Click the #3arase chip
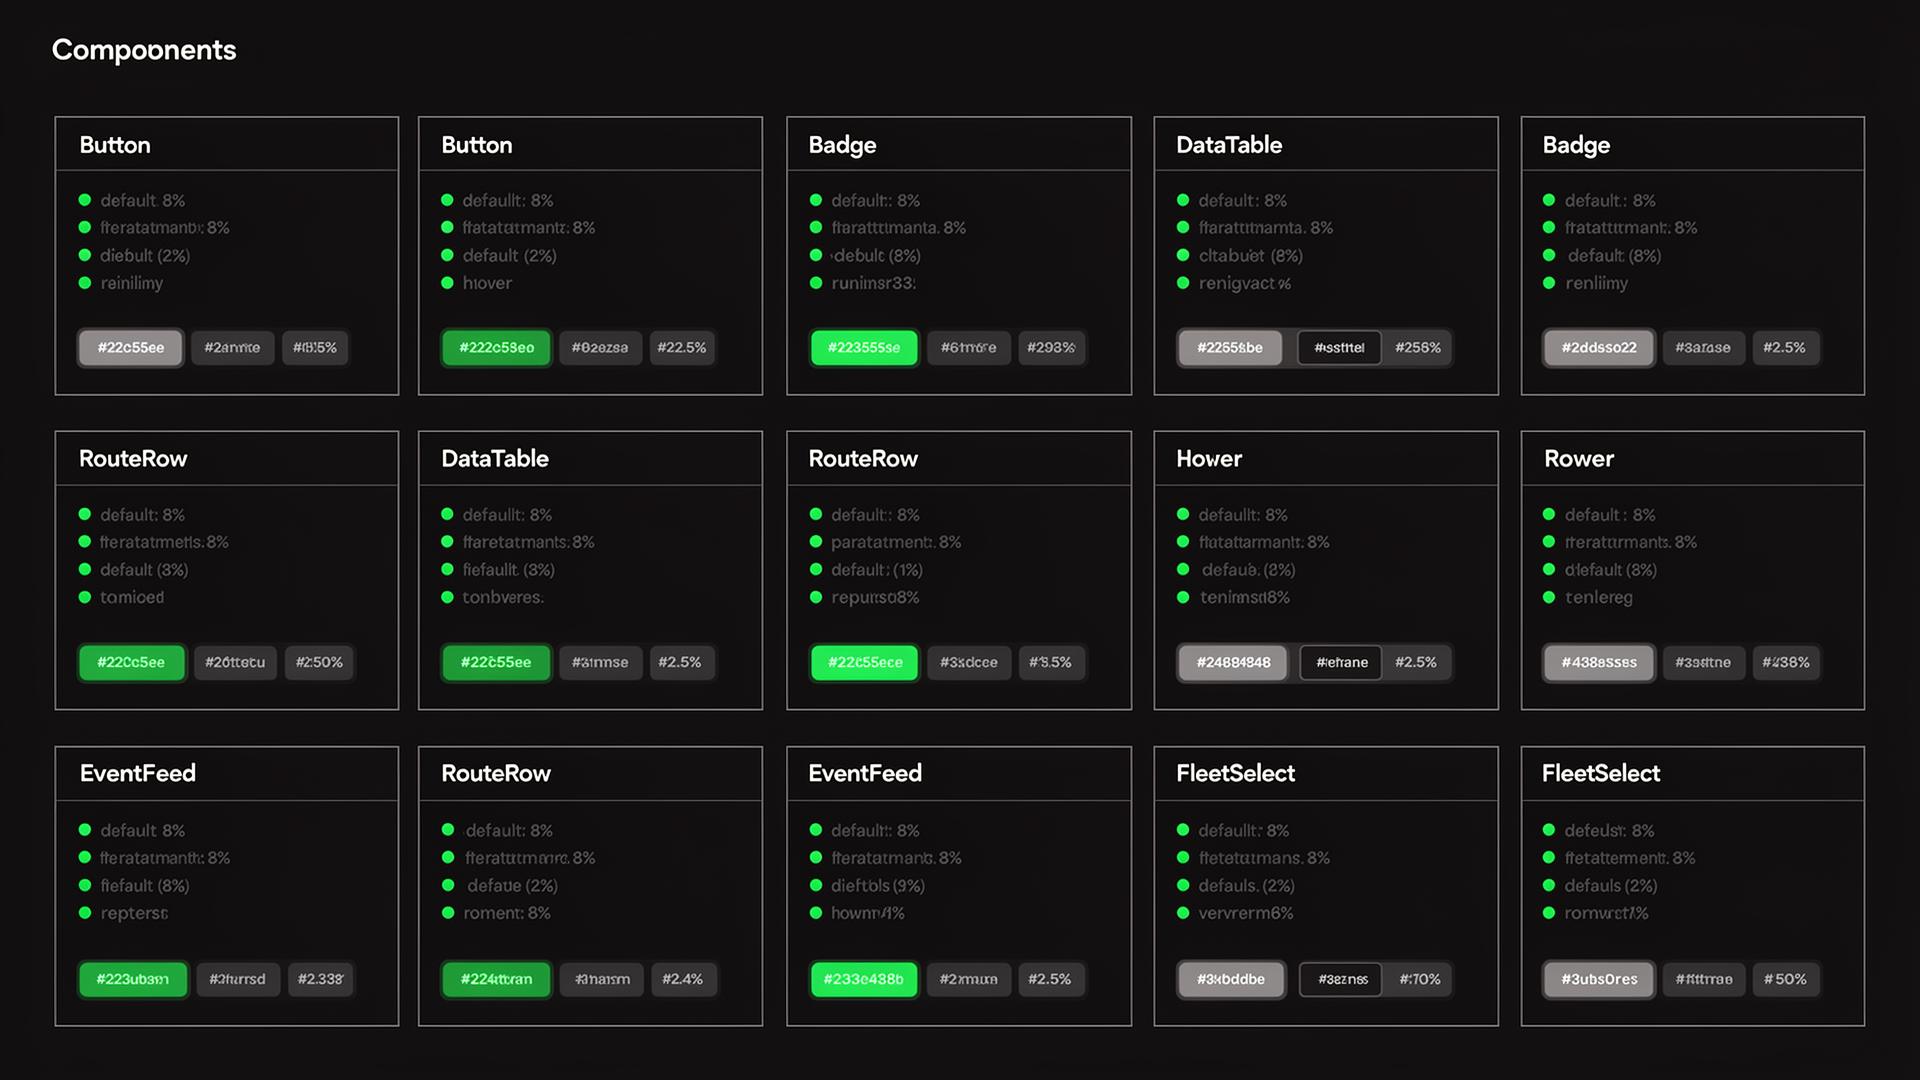The width and height of the screenshot is (1920, 1080). click(x=1703, y=348)
